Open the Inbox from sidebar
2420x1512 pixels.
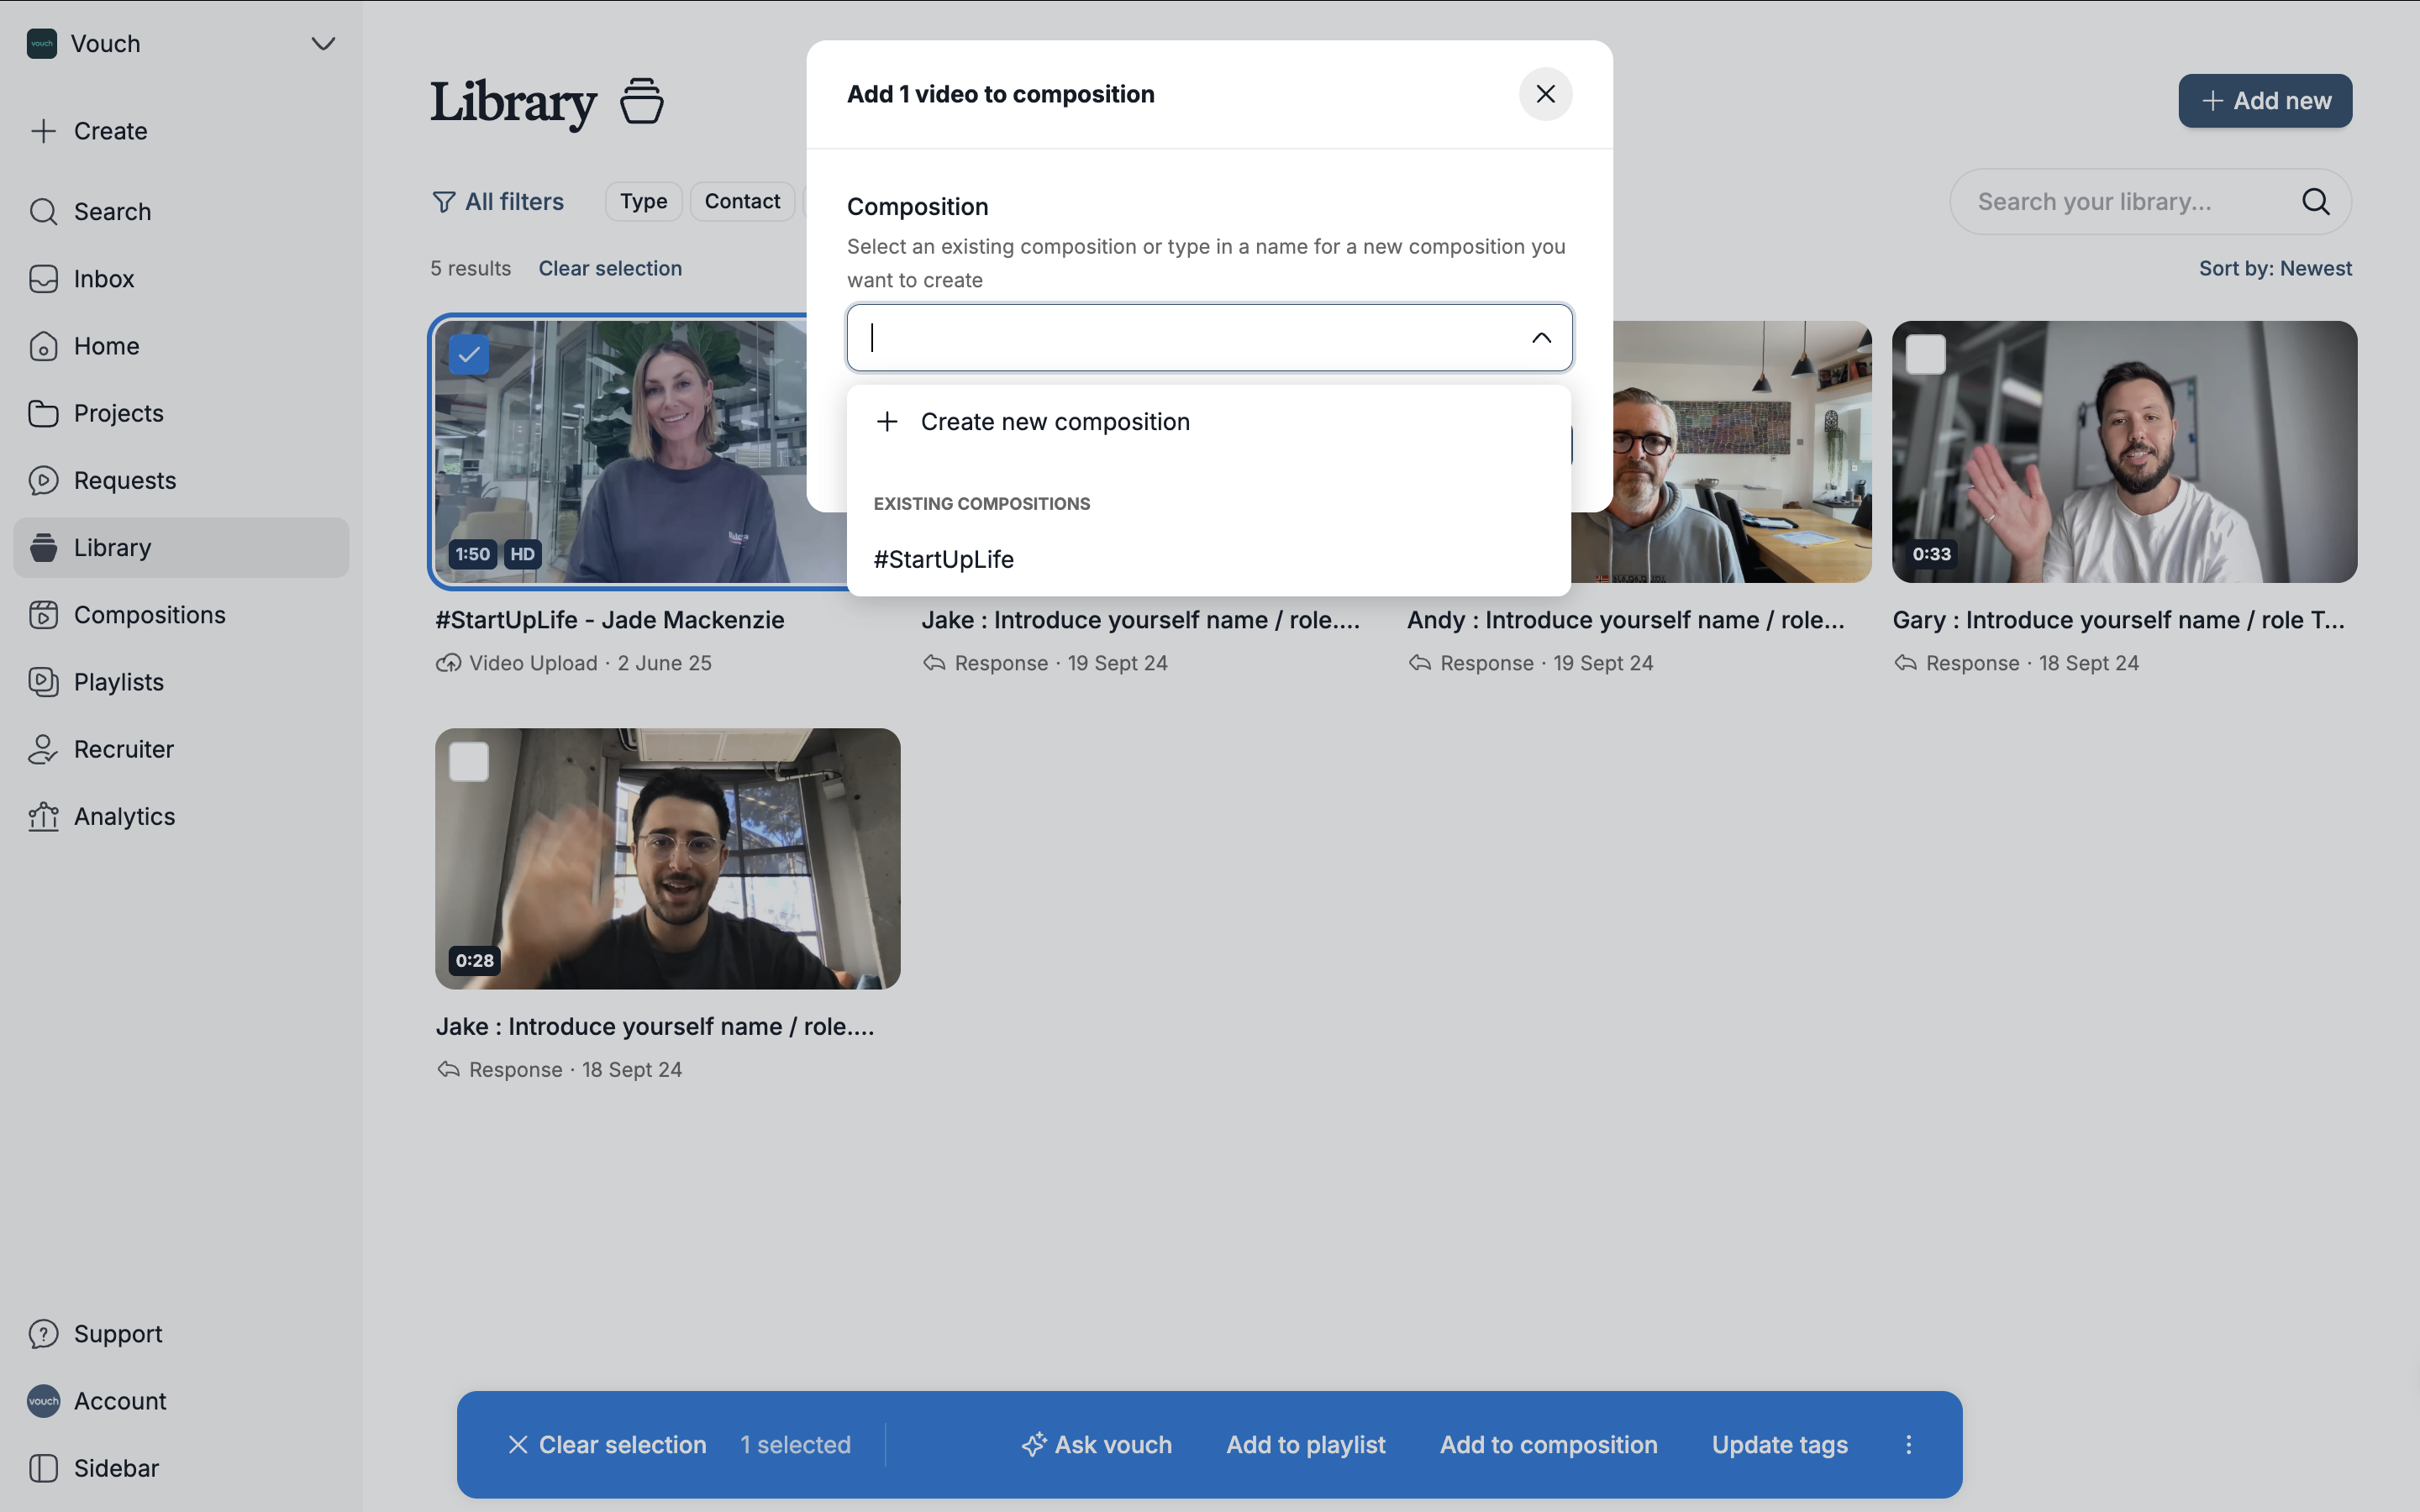click(103, 279)
